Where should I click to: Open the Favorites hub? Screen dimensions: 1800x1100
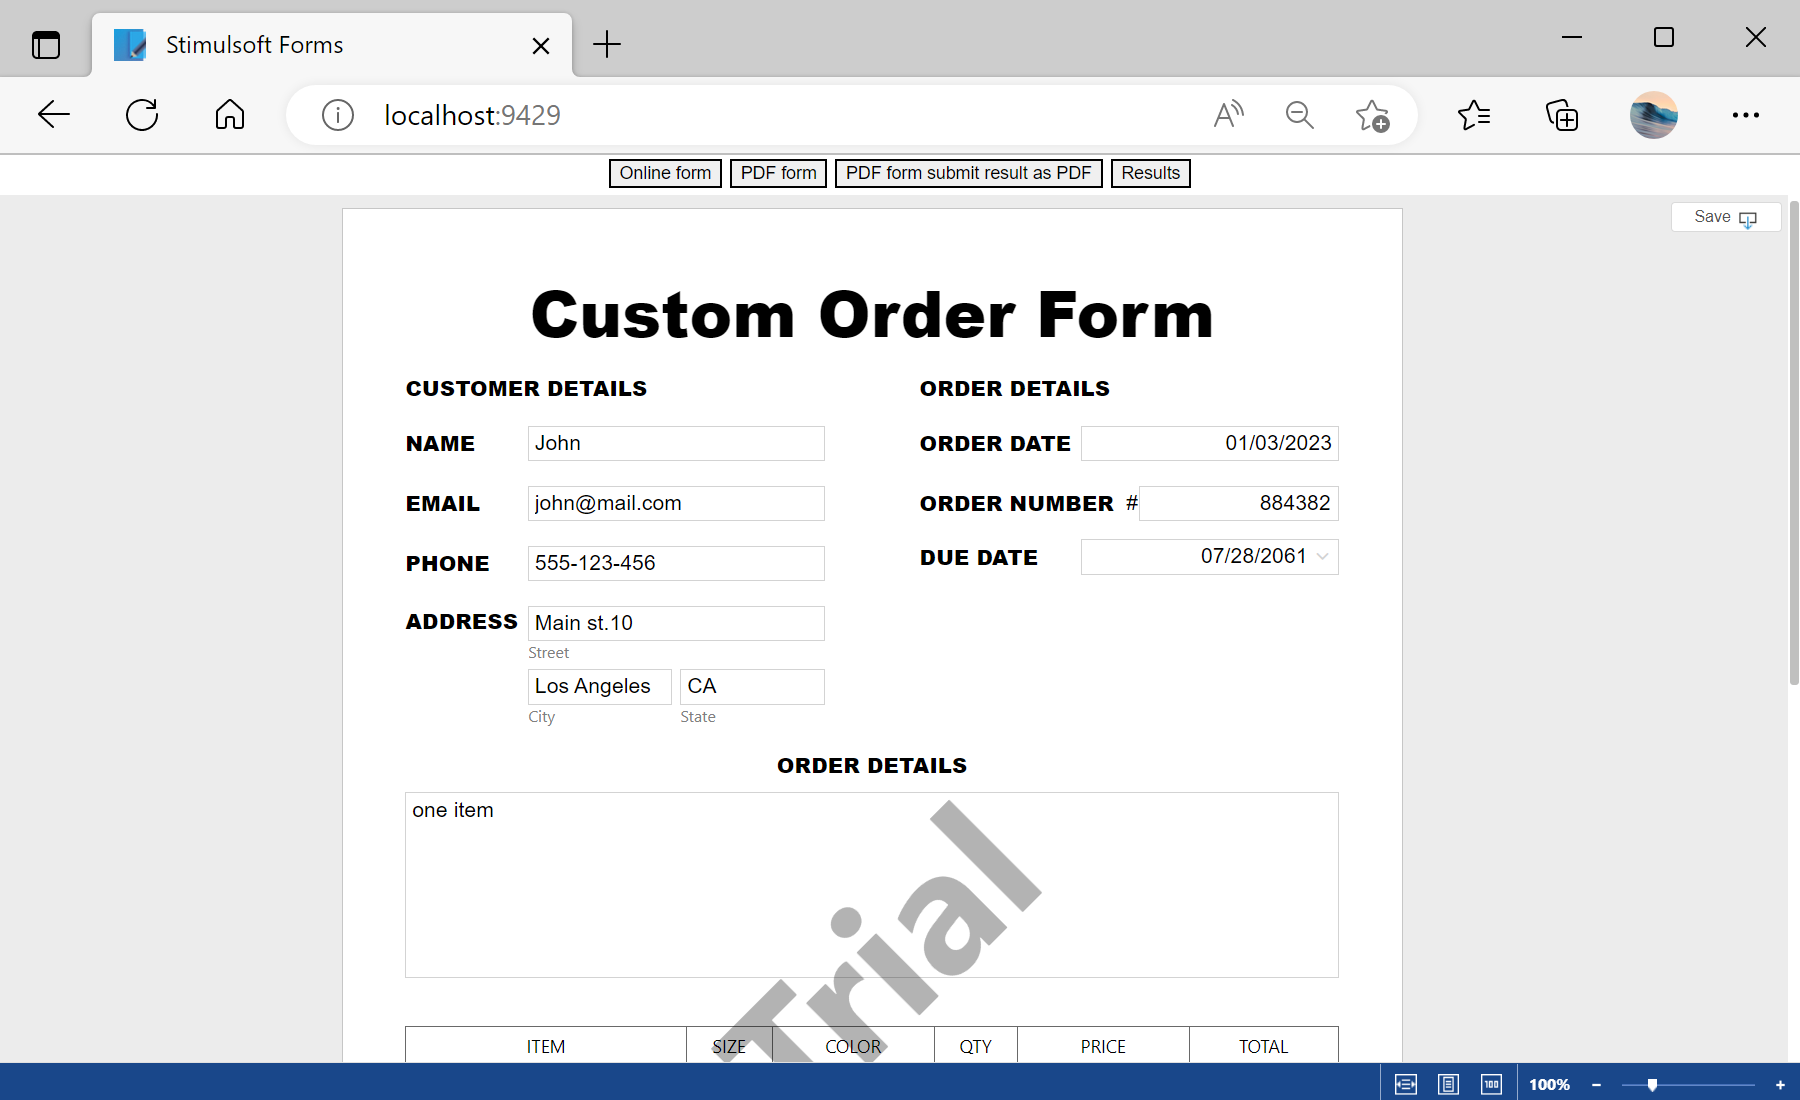click(x=1473, y=114)
